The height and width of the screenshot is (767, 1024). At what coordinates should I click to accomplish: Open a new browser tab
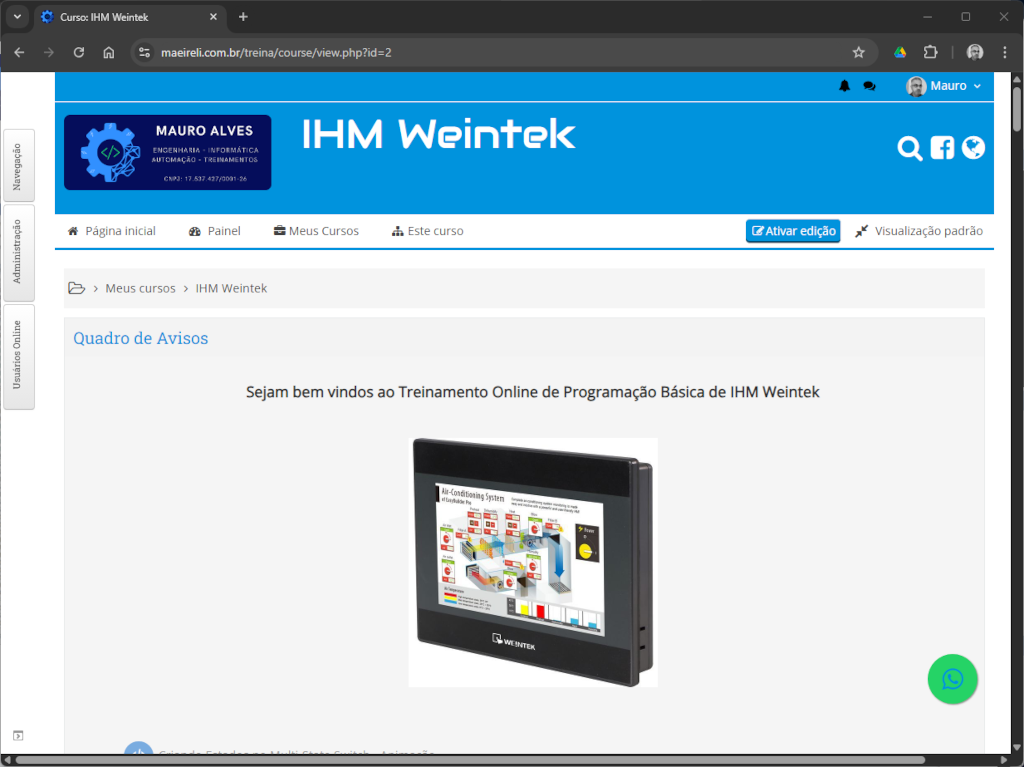(x=244, y=17)
